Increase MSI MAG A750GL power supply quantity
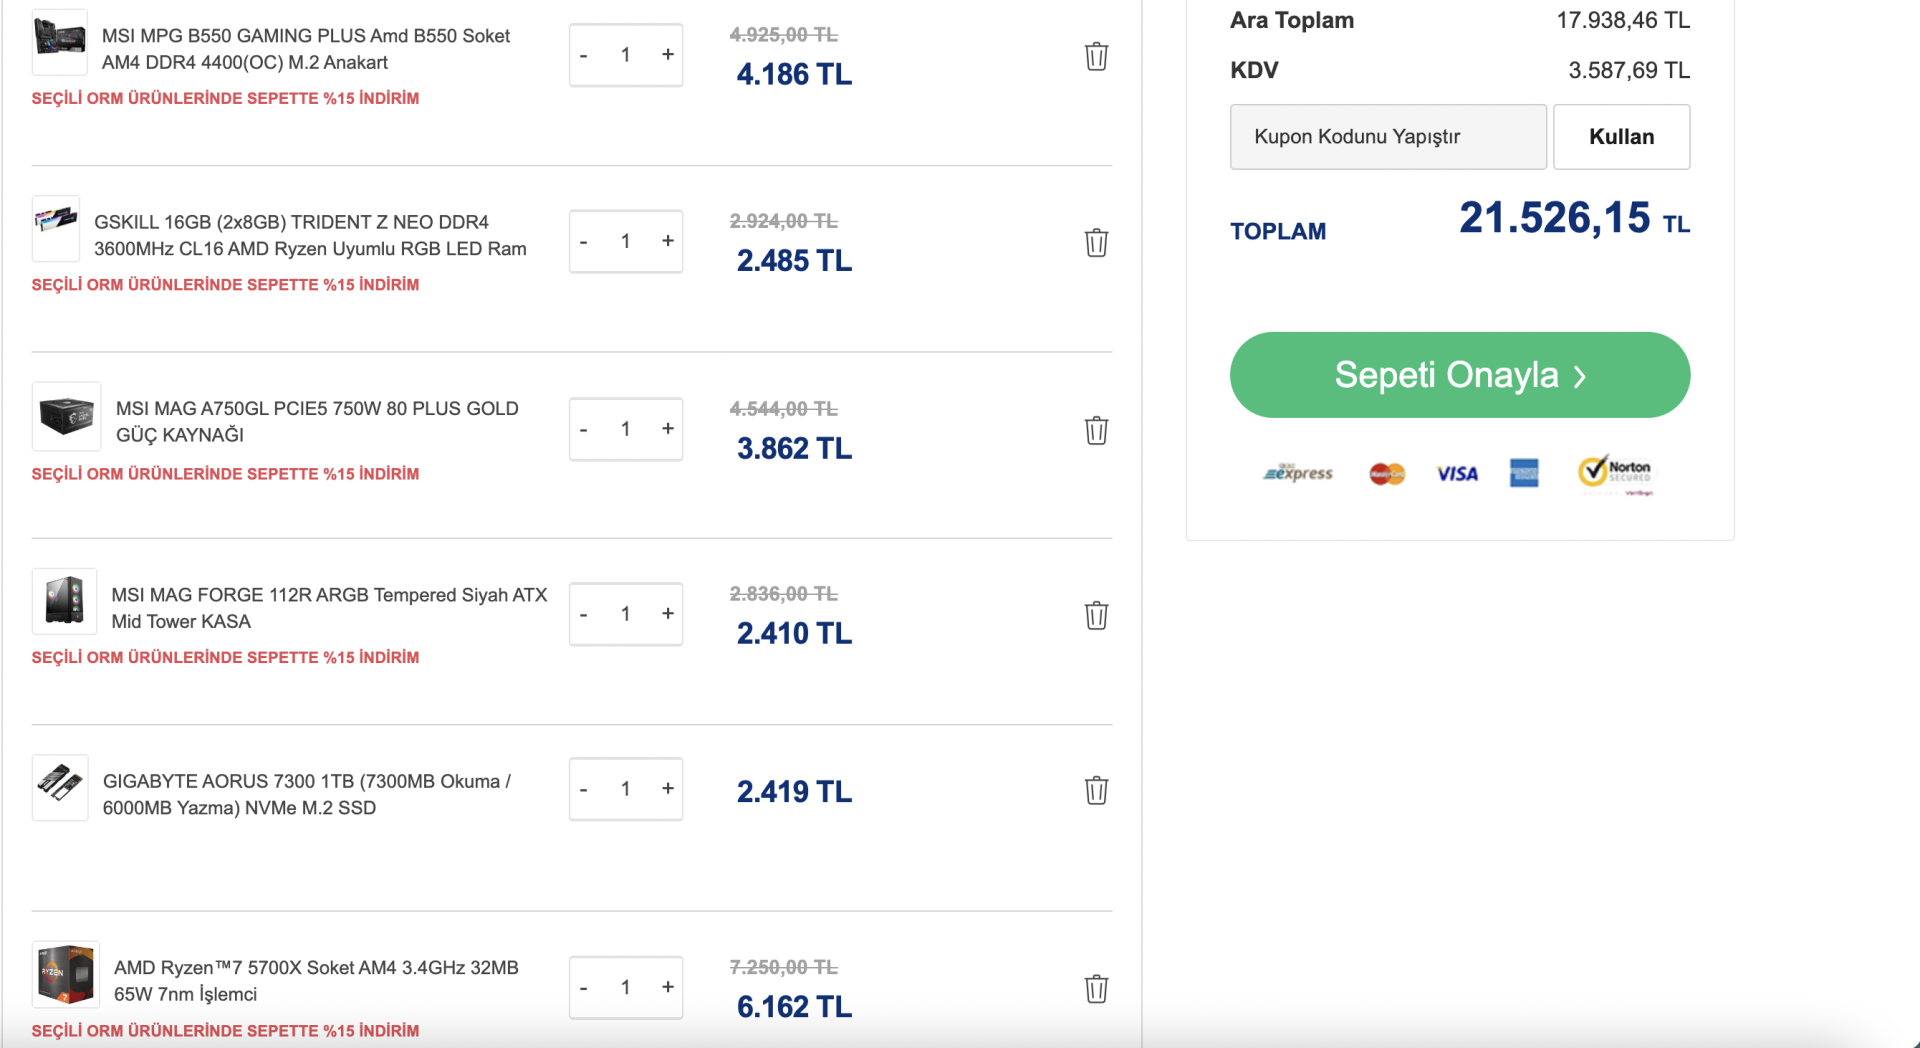Image resolution: width=1920 pixels, height=1048 pixels. pyautogui.click(x=668, y=429)
